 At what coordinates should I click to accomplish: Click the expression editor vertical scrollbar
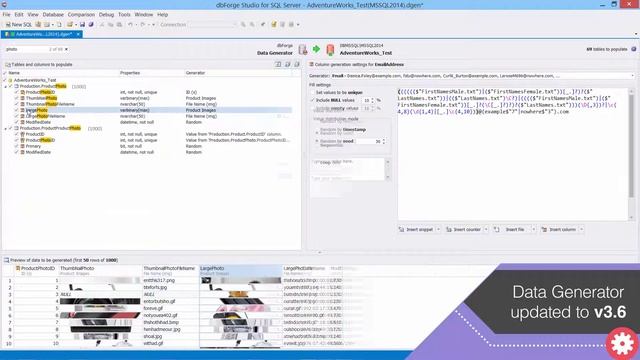(x=631, y=154)
